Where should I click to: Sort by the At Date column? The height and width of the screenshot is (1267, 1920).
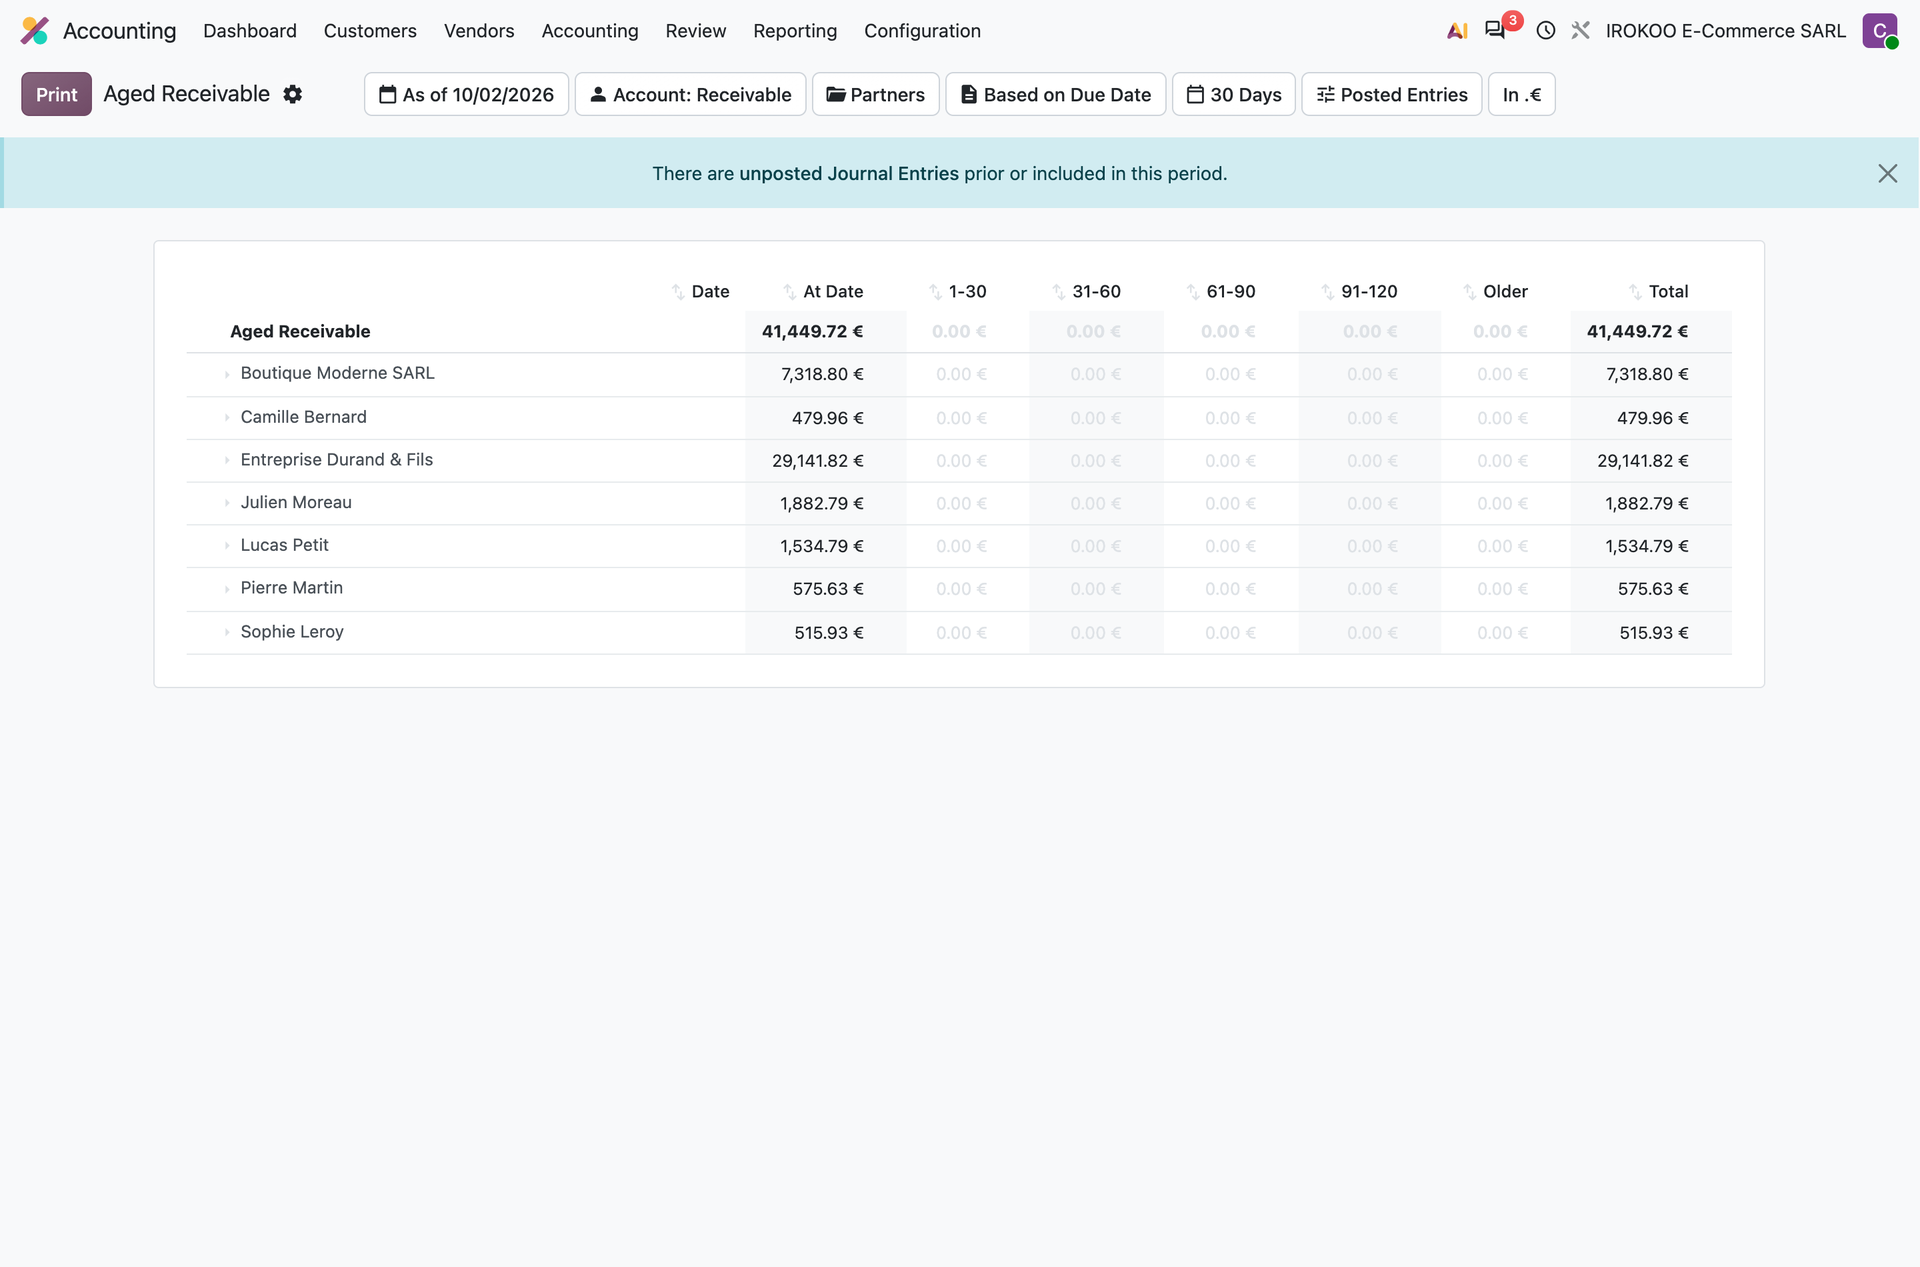[x=790, y=291]
